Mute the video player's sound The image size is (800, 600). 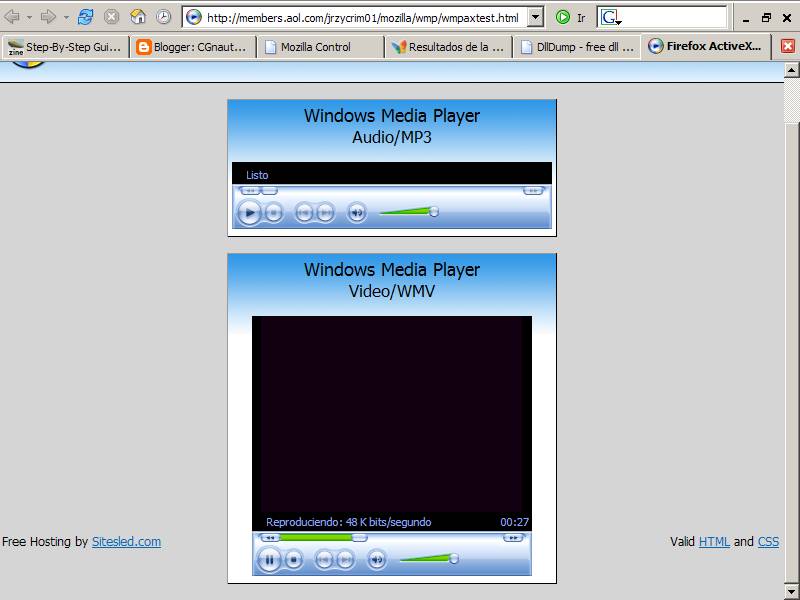coord(377,560)
